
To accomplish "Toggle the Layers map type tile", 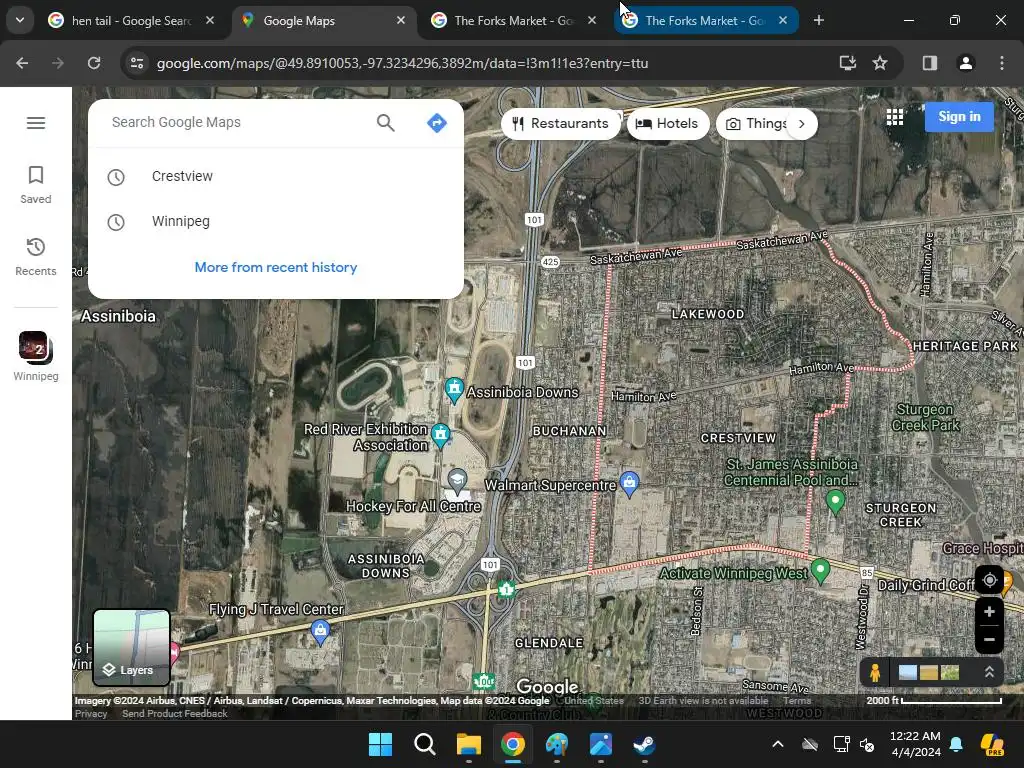I will (x=132, y=647).
